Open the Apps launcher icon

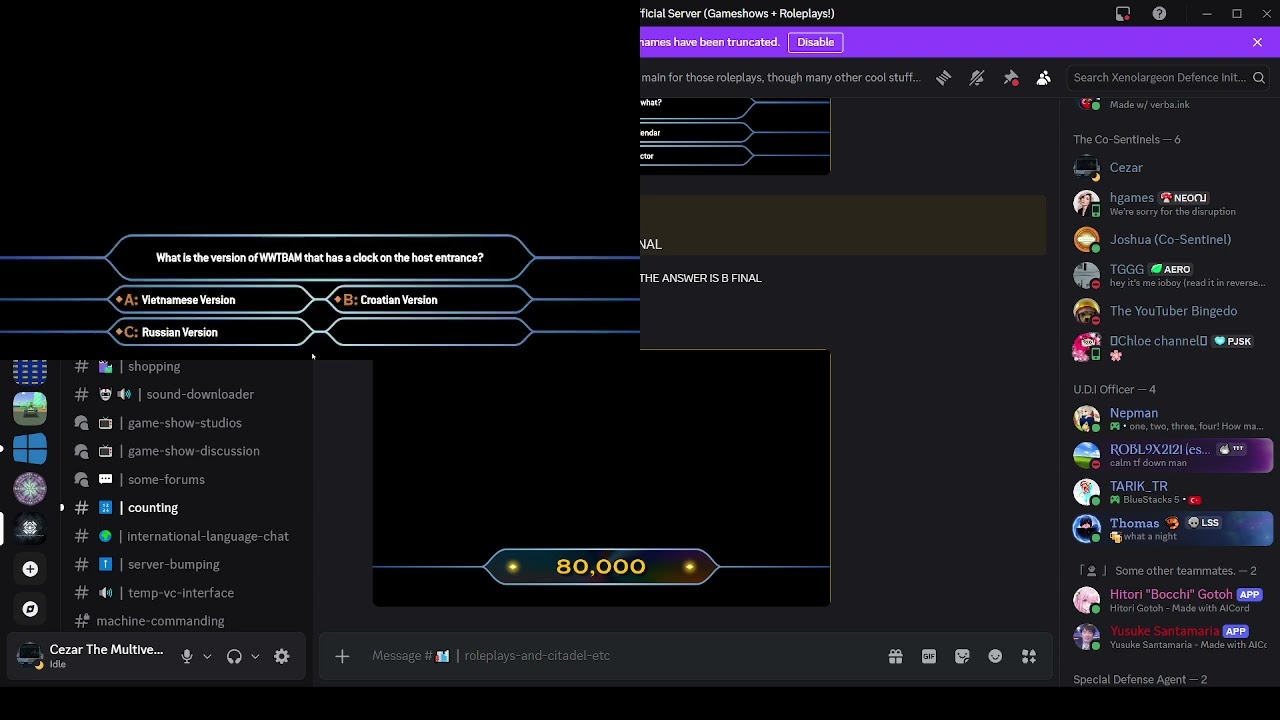coord(1029,656)
